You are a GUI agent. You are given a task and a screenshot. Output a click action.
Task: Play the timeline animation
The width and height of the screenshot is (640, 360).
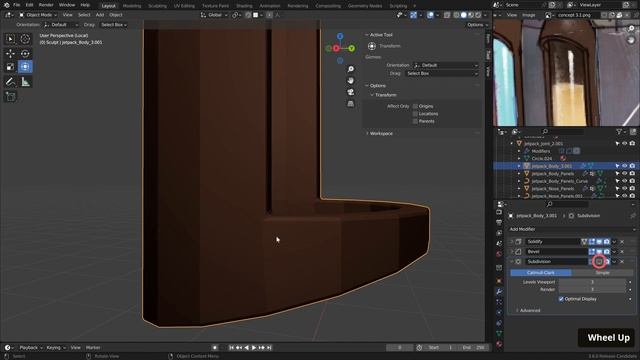[x=254, y=348]
